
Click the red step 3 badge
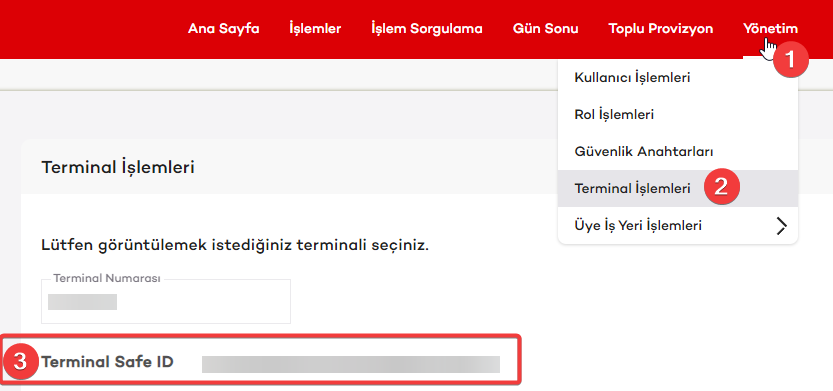coord(20,362)
